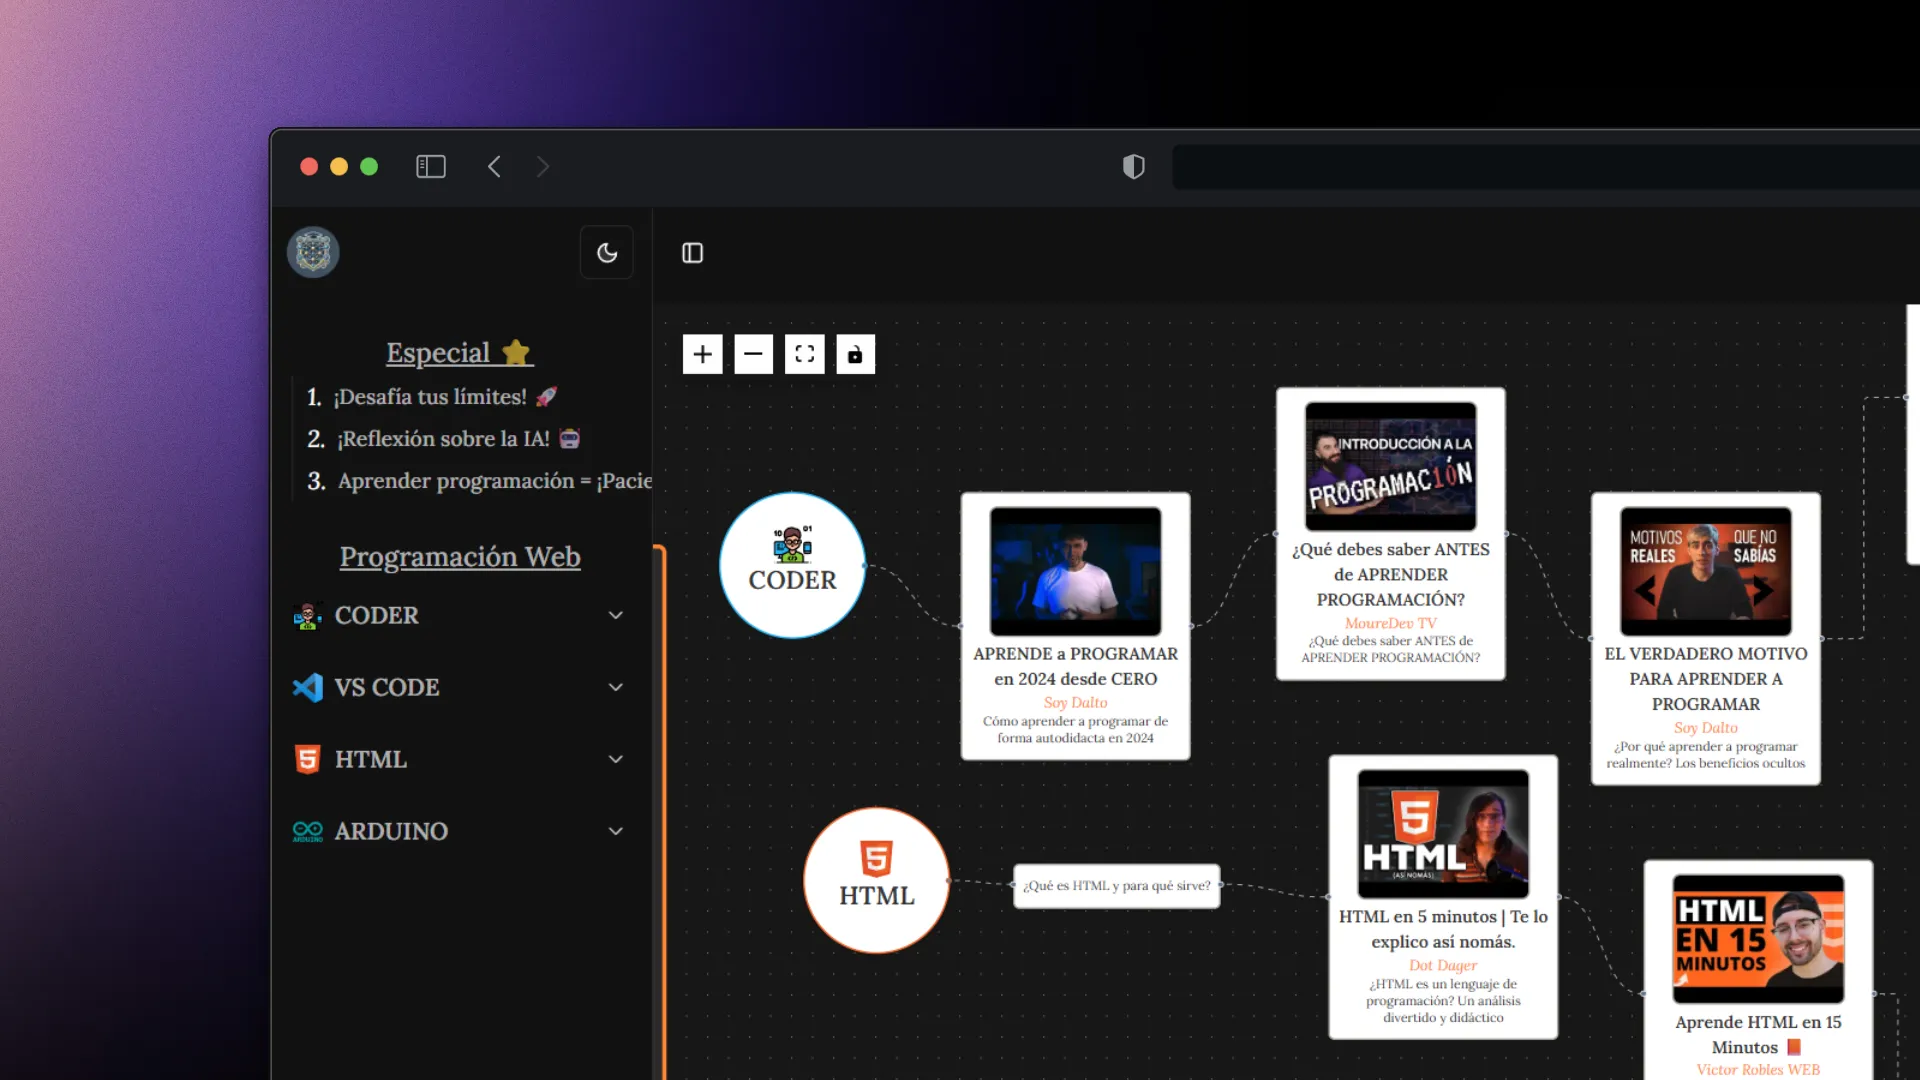Click the 'HTML en 5 minutos' video thumbnail
Viewport: 1920px width, 1080px height.
click(x=1442, y=834)
